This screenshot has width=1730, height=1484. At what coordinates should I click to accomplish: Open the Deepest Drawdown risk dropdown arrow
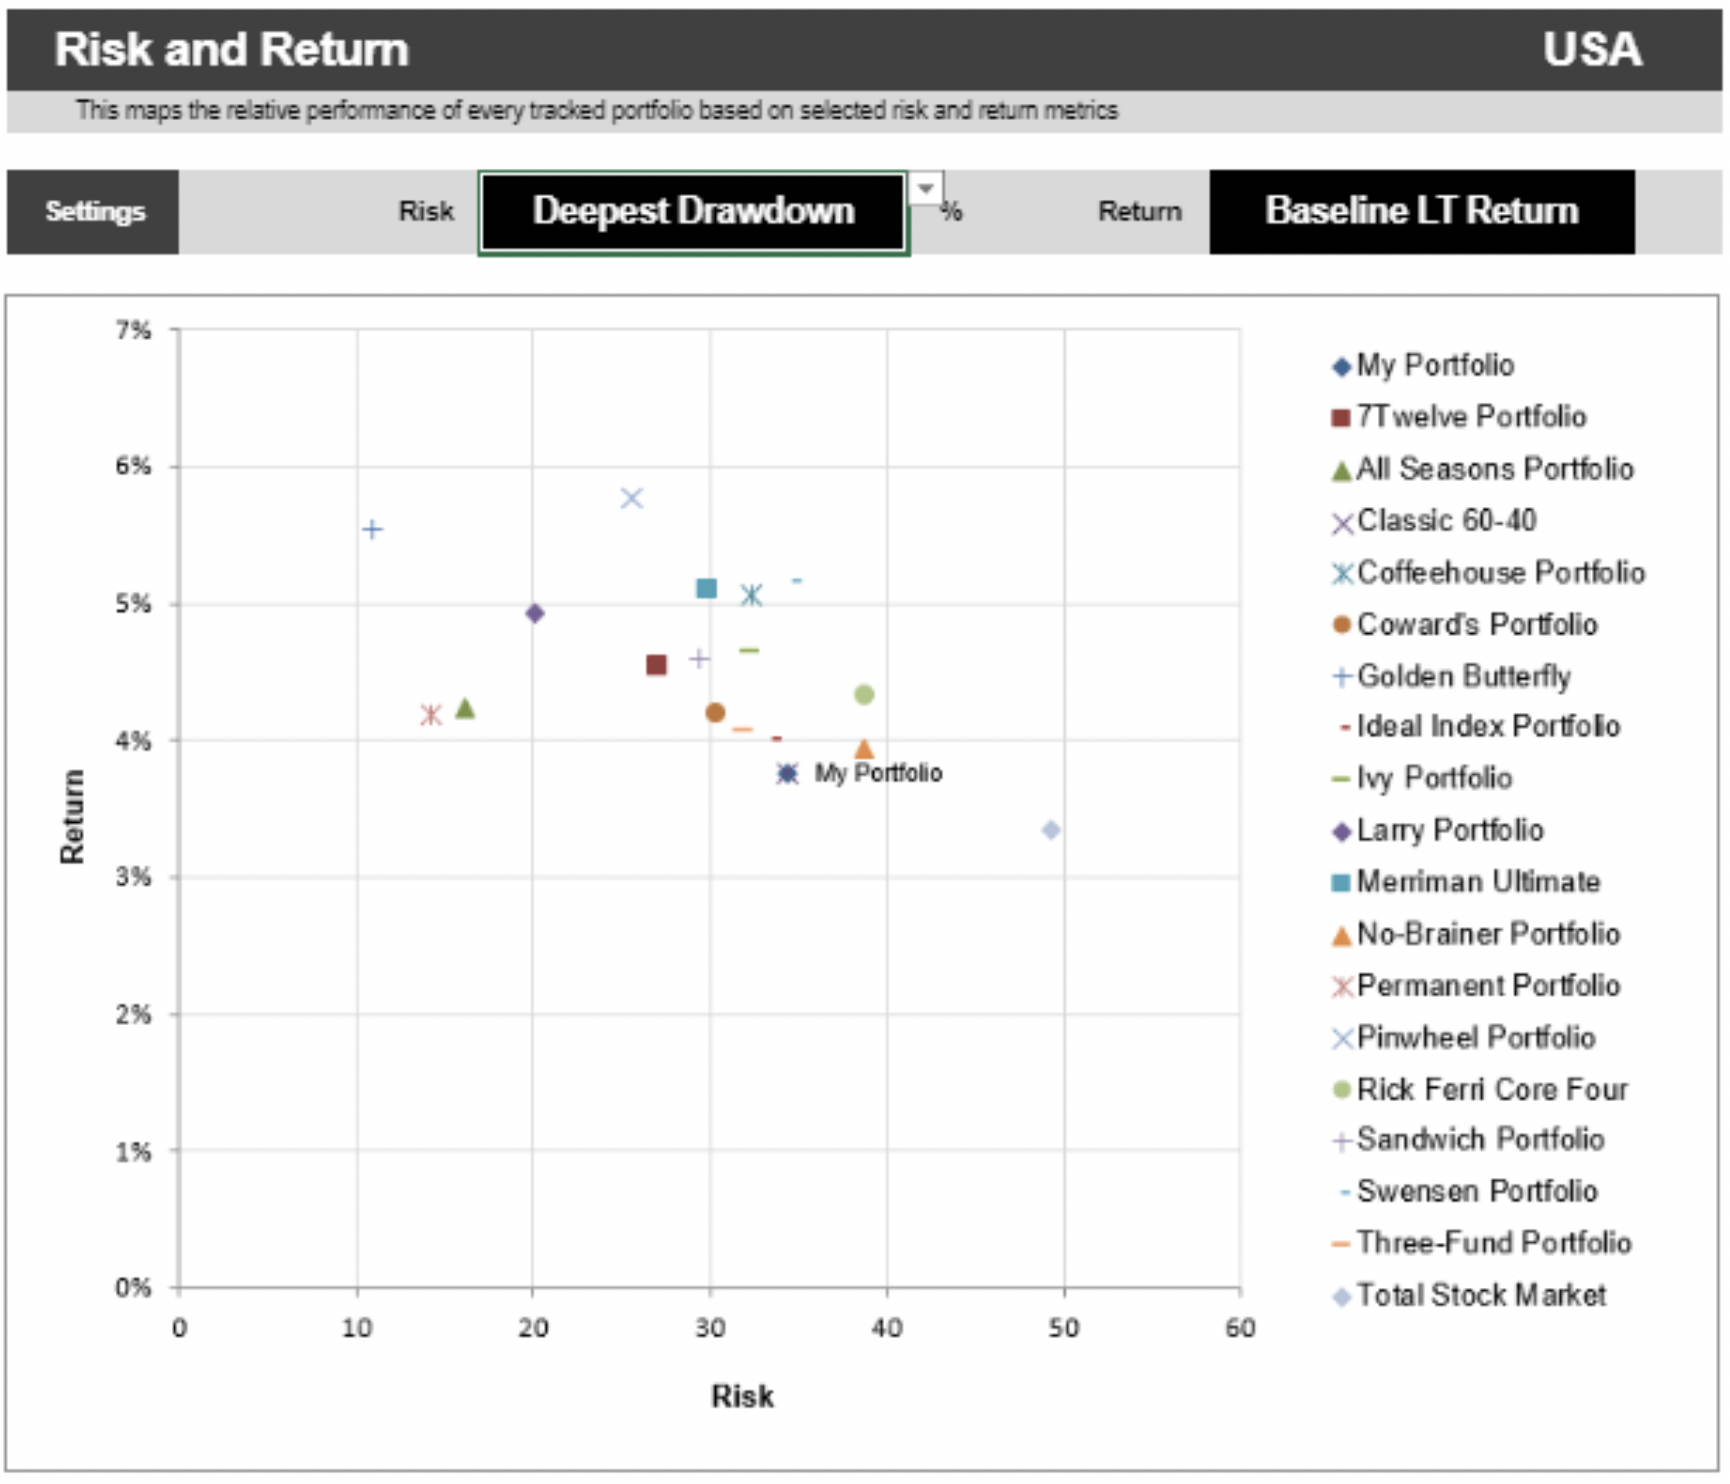925,188
